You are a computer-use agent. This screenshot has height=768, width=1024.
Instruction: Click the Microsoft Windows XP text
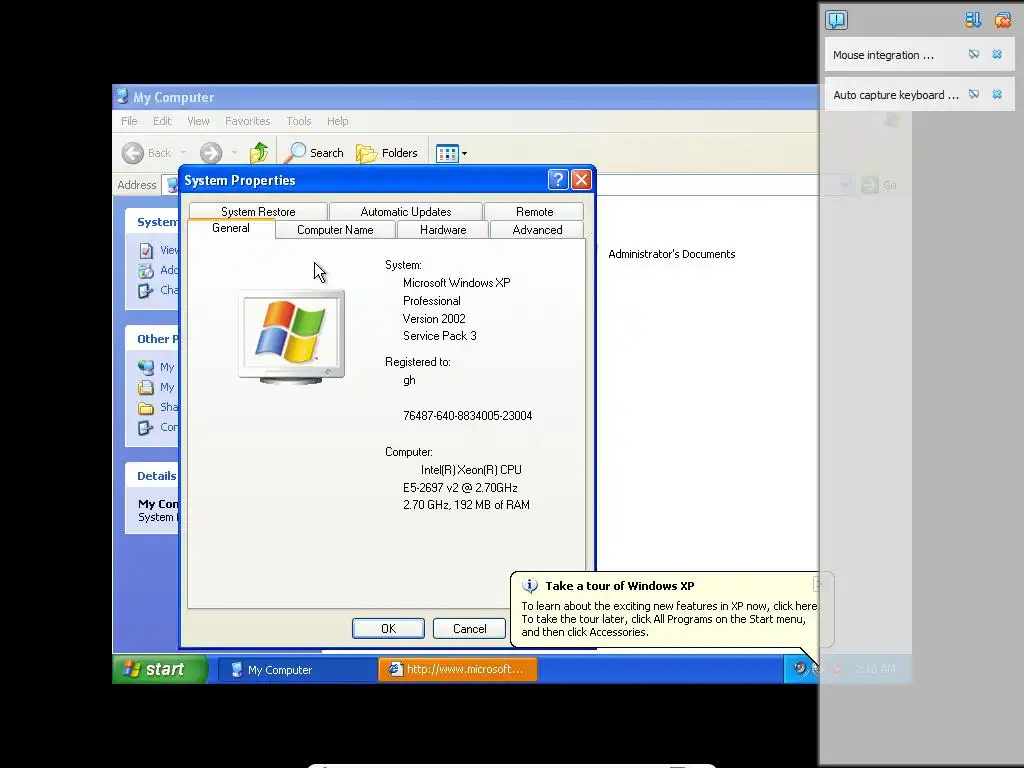pyautogui.click(x=456, y=283)
